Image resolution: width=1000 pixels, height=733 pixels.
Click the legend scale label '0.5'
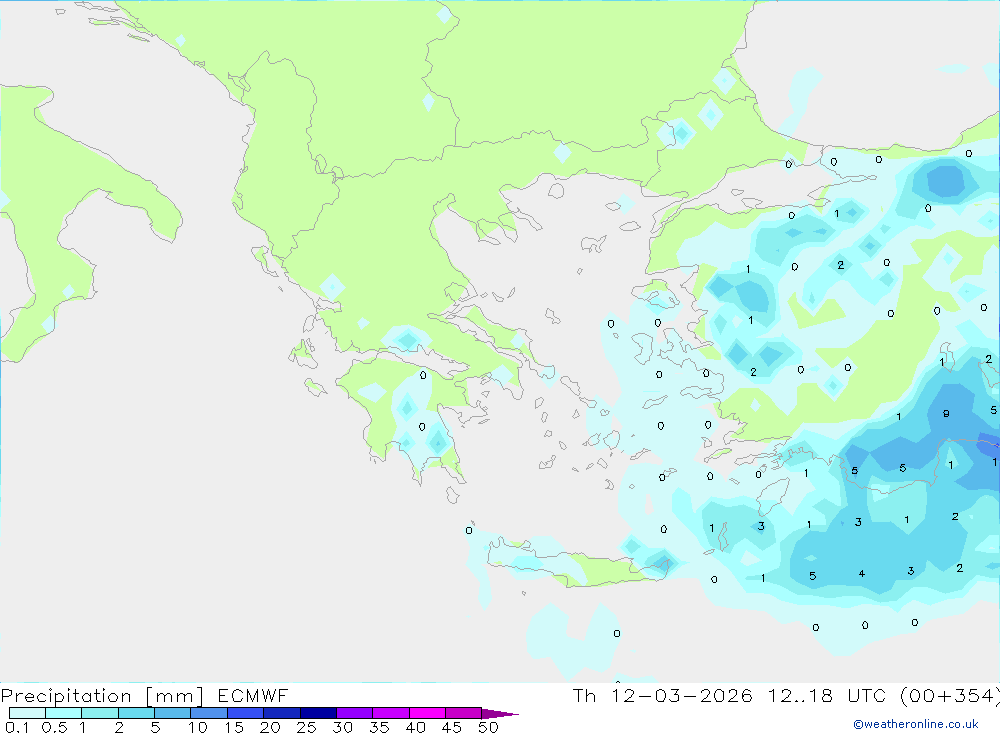(x=54, y=727)
